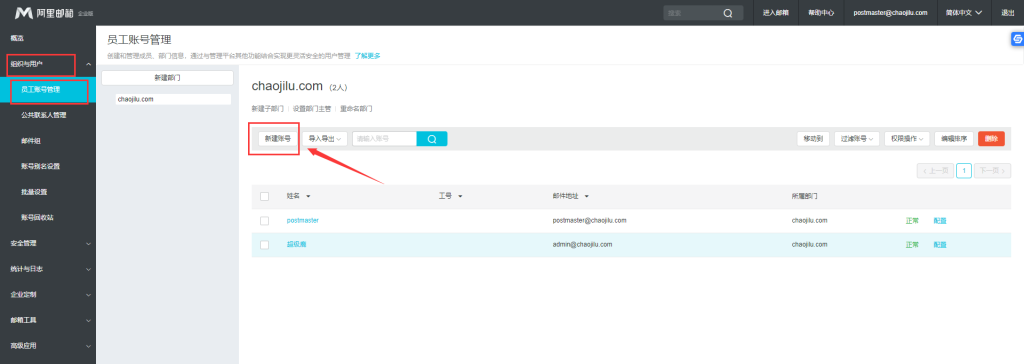Click the 请输入账号 search input field

pos(385,139)
